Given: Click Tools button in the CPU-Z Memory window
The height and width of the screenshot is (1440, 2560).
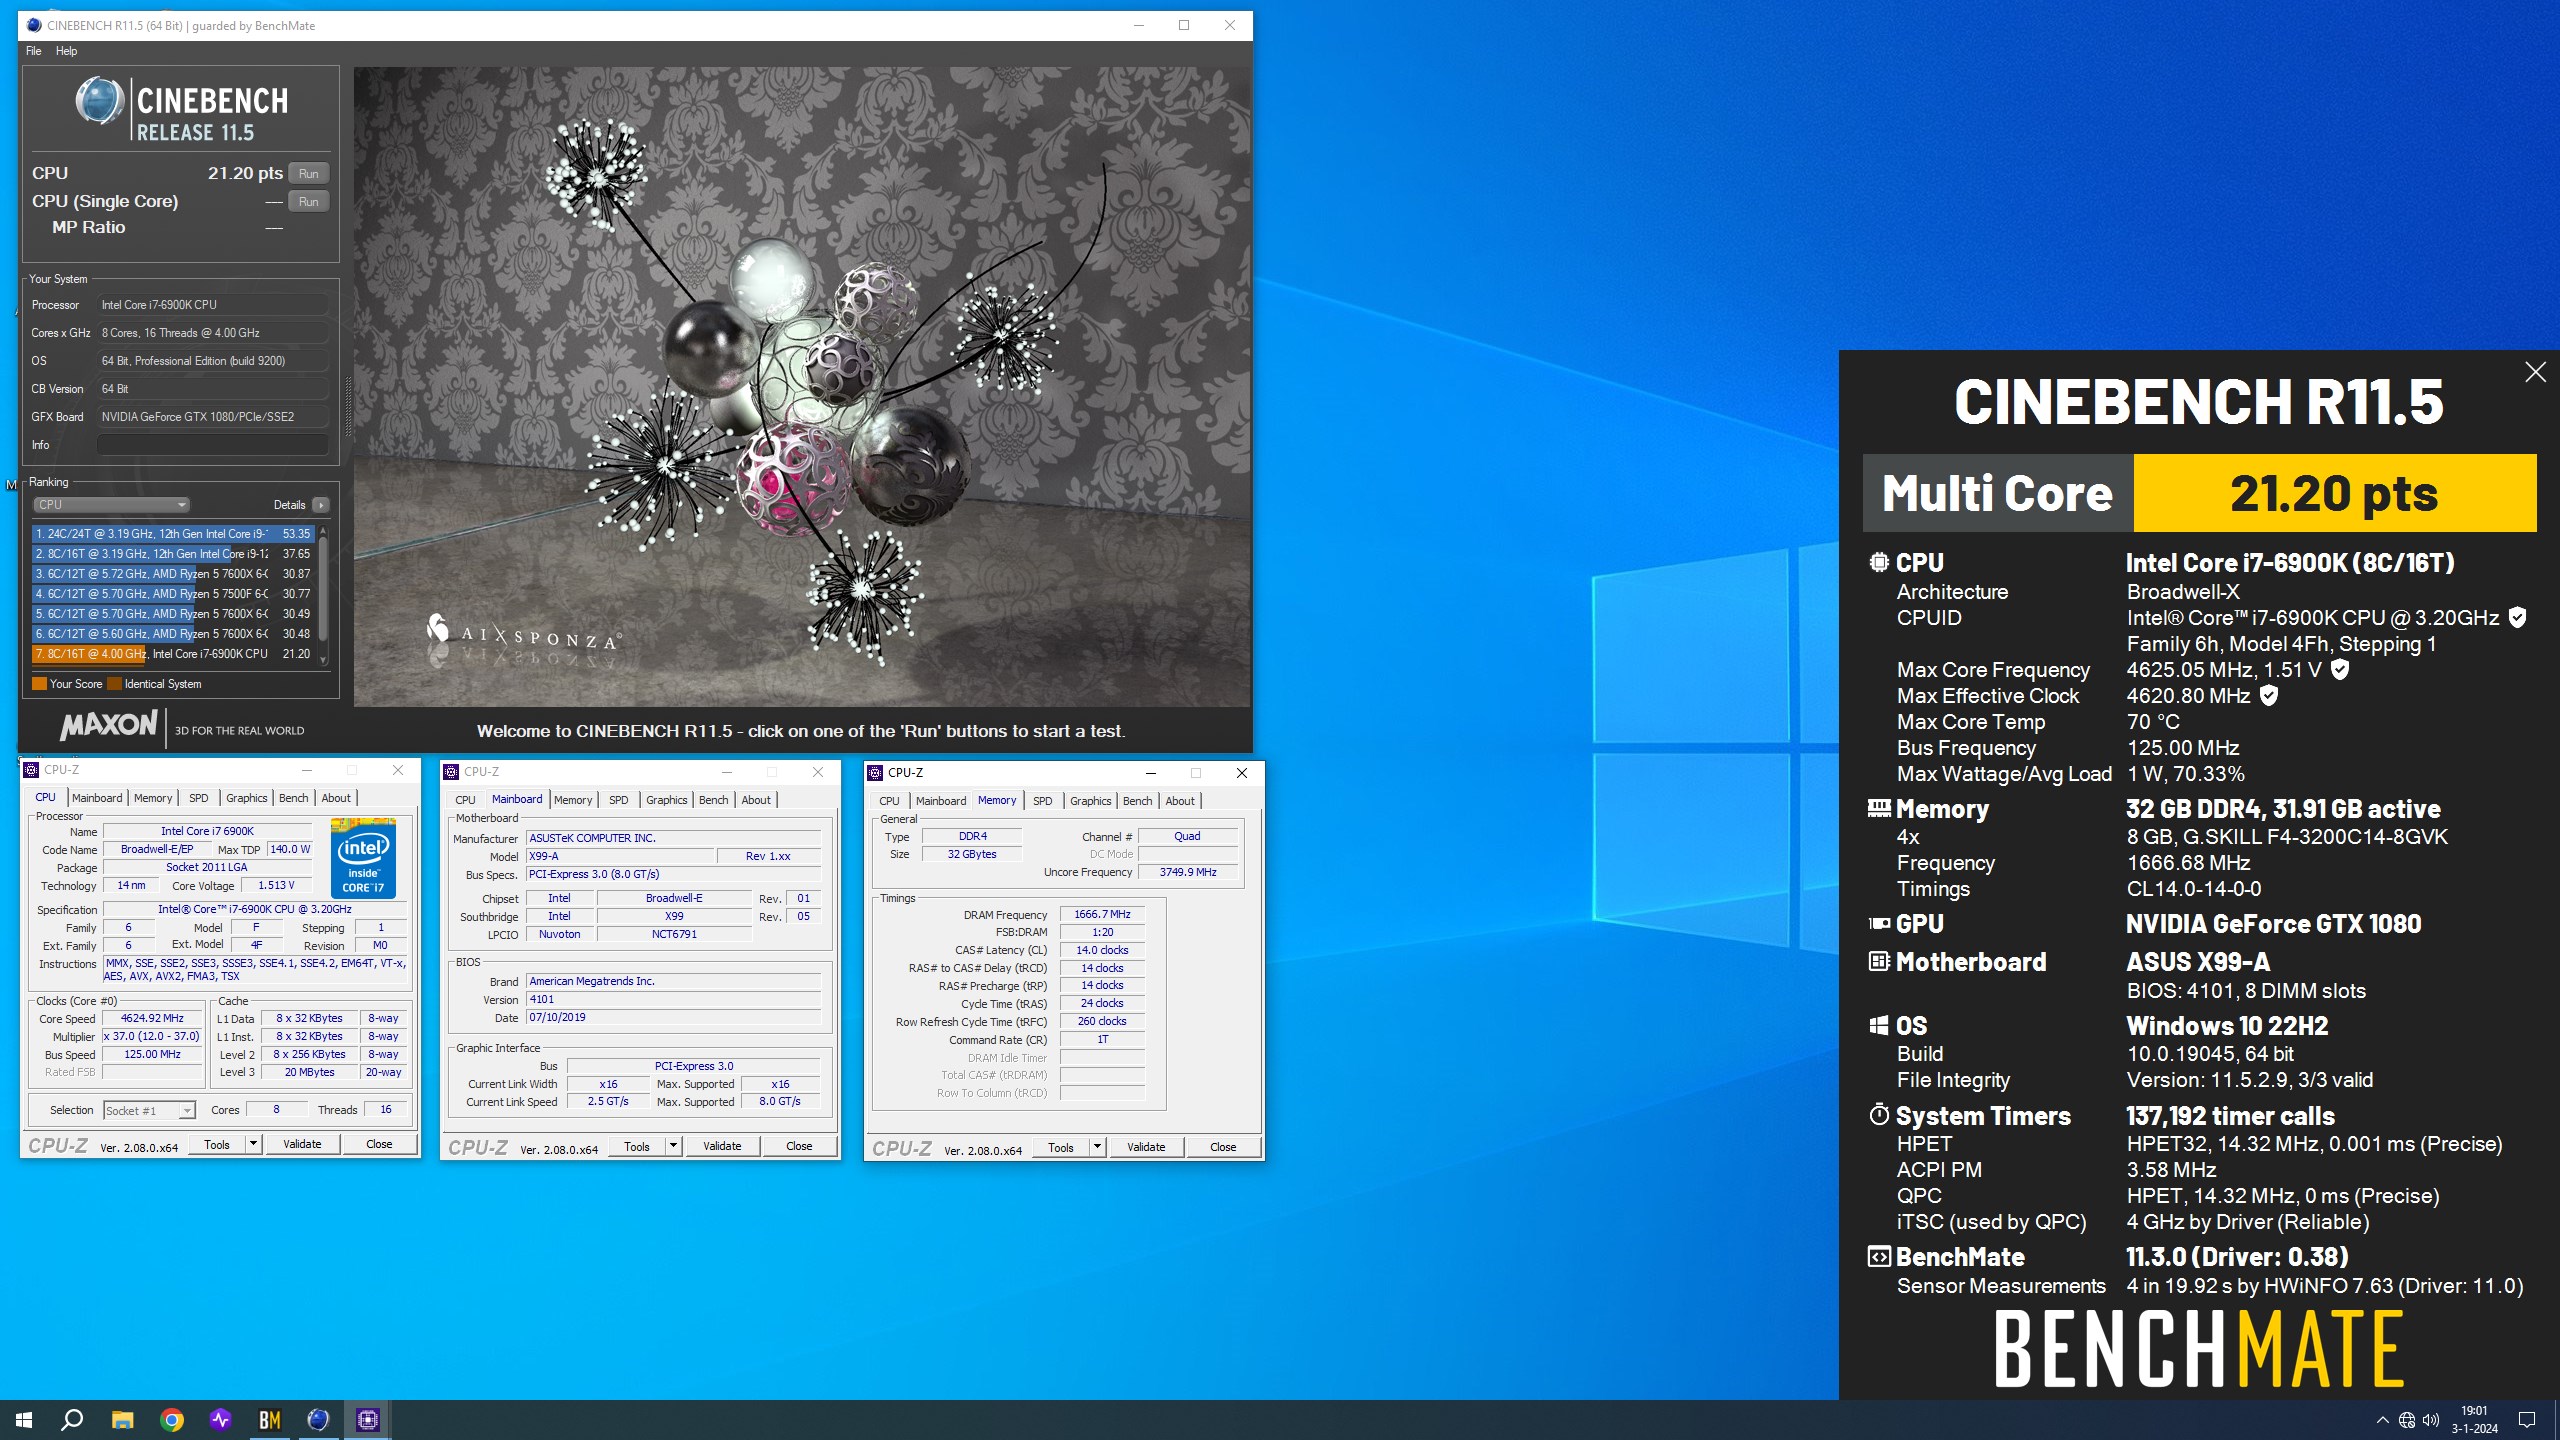Looking at the screenshot, I should pyautogui.click(x=1061, y=1148).
